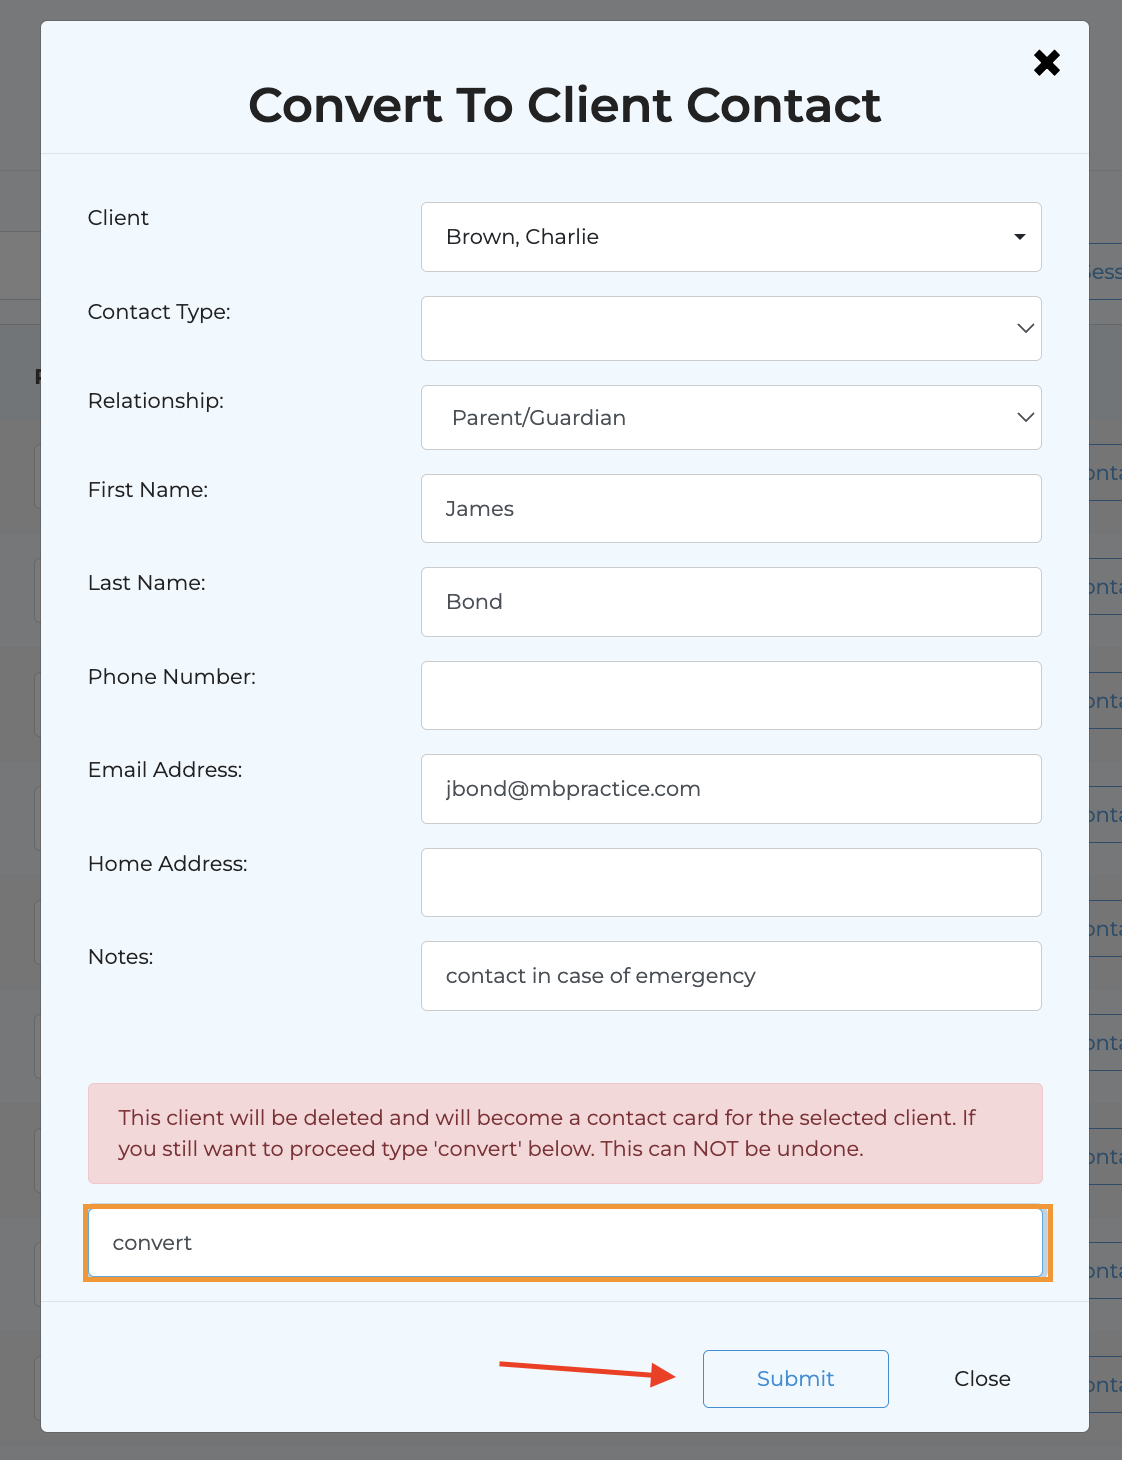Click the 'Email Address:' label
This screenshot has width=1122, height=1460.
(165, 770)
